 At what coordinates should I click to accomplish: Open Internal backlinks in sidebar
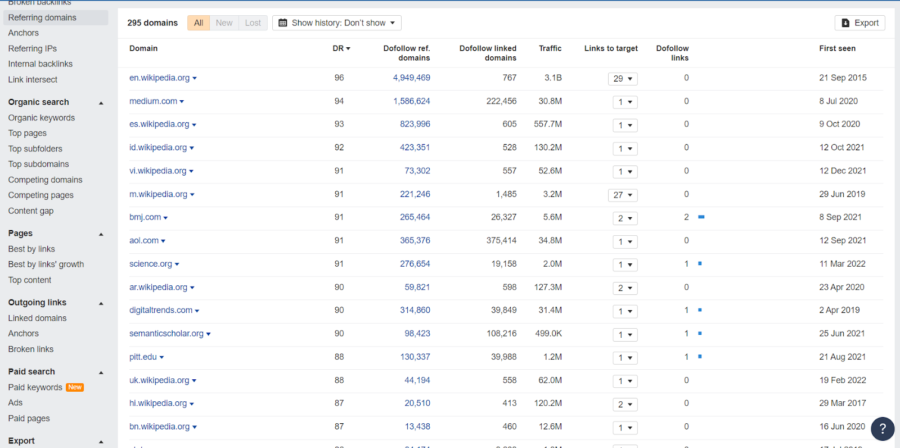coord(40,64)
